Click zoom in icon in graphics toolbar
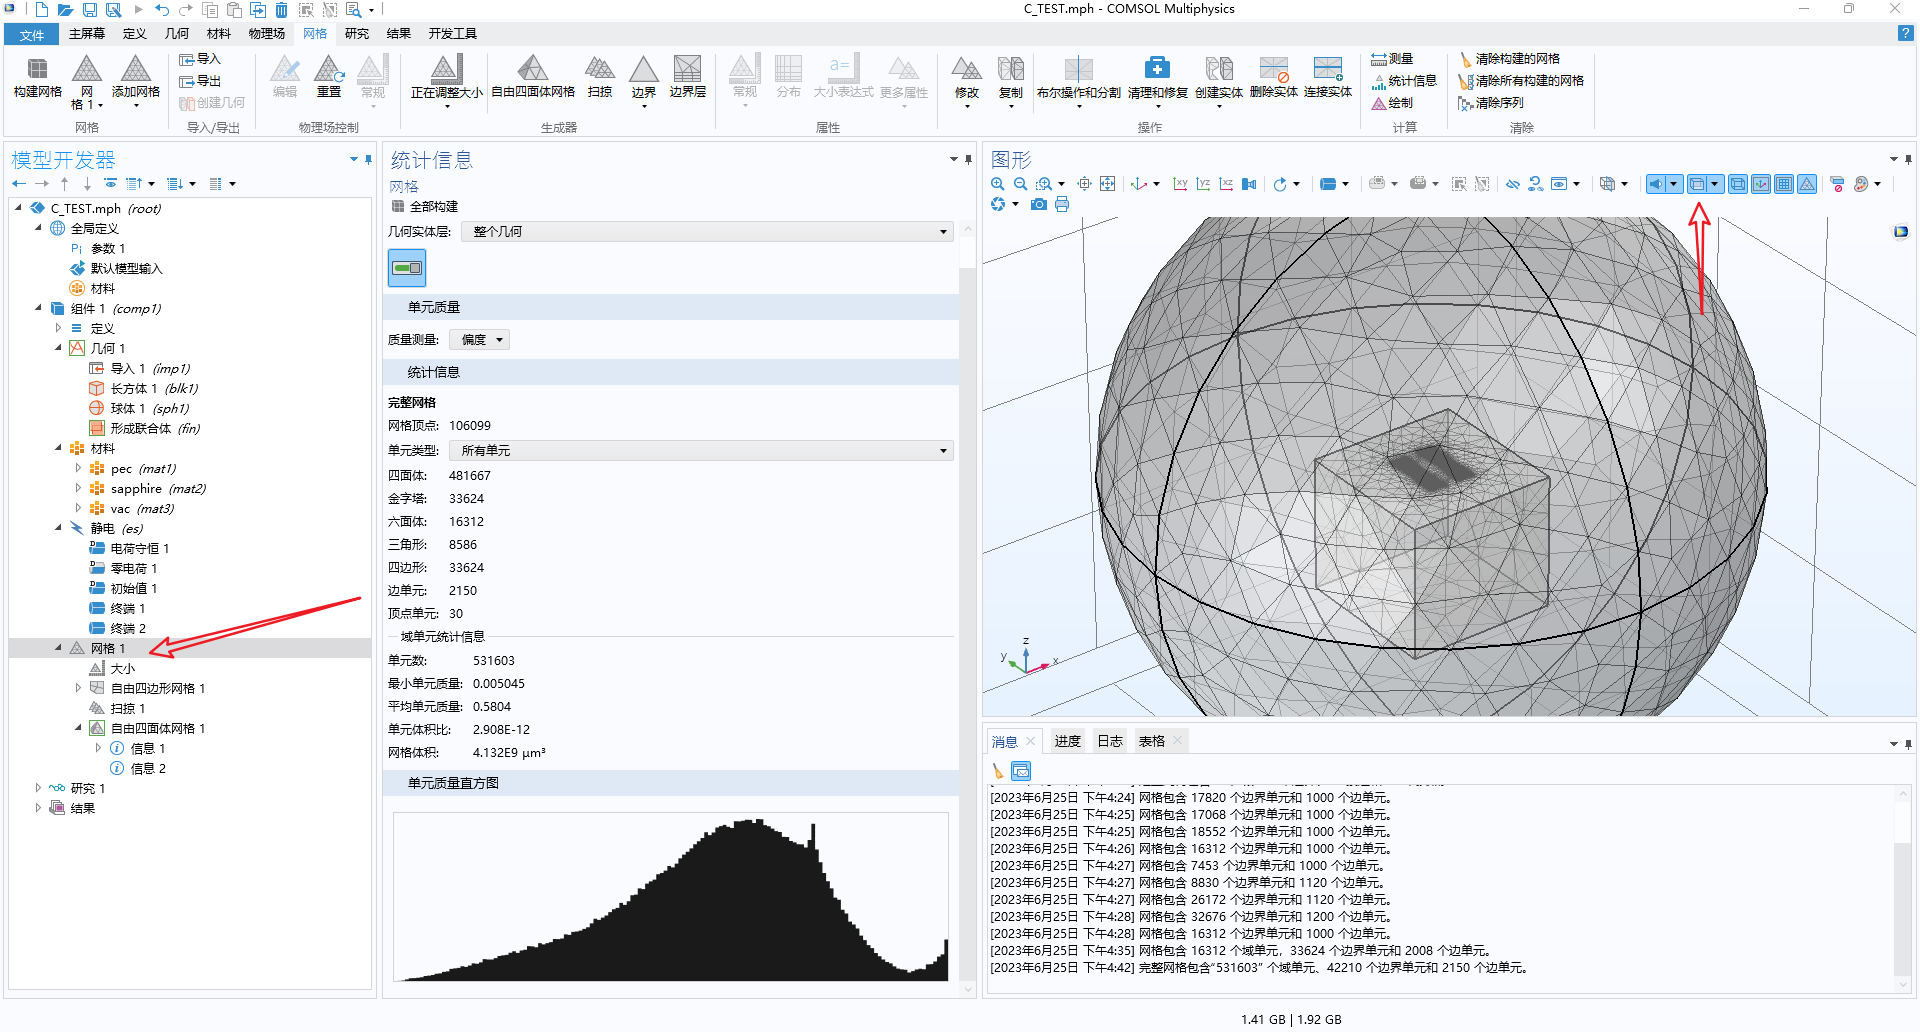The width and height of the screenshot is (1920, 1032). click(x=997, y=184)
